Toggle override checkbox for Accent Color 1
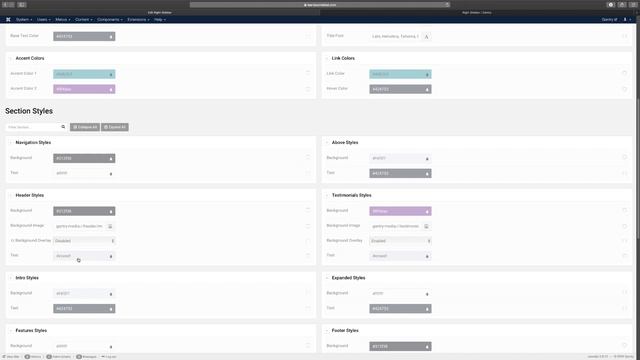The image size is (640, 360). click(x=308, y=73)
